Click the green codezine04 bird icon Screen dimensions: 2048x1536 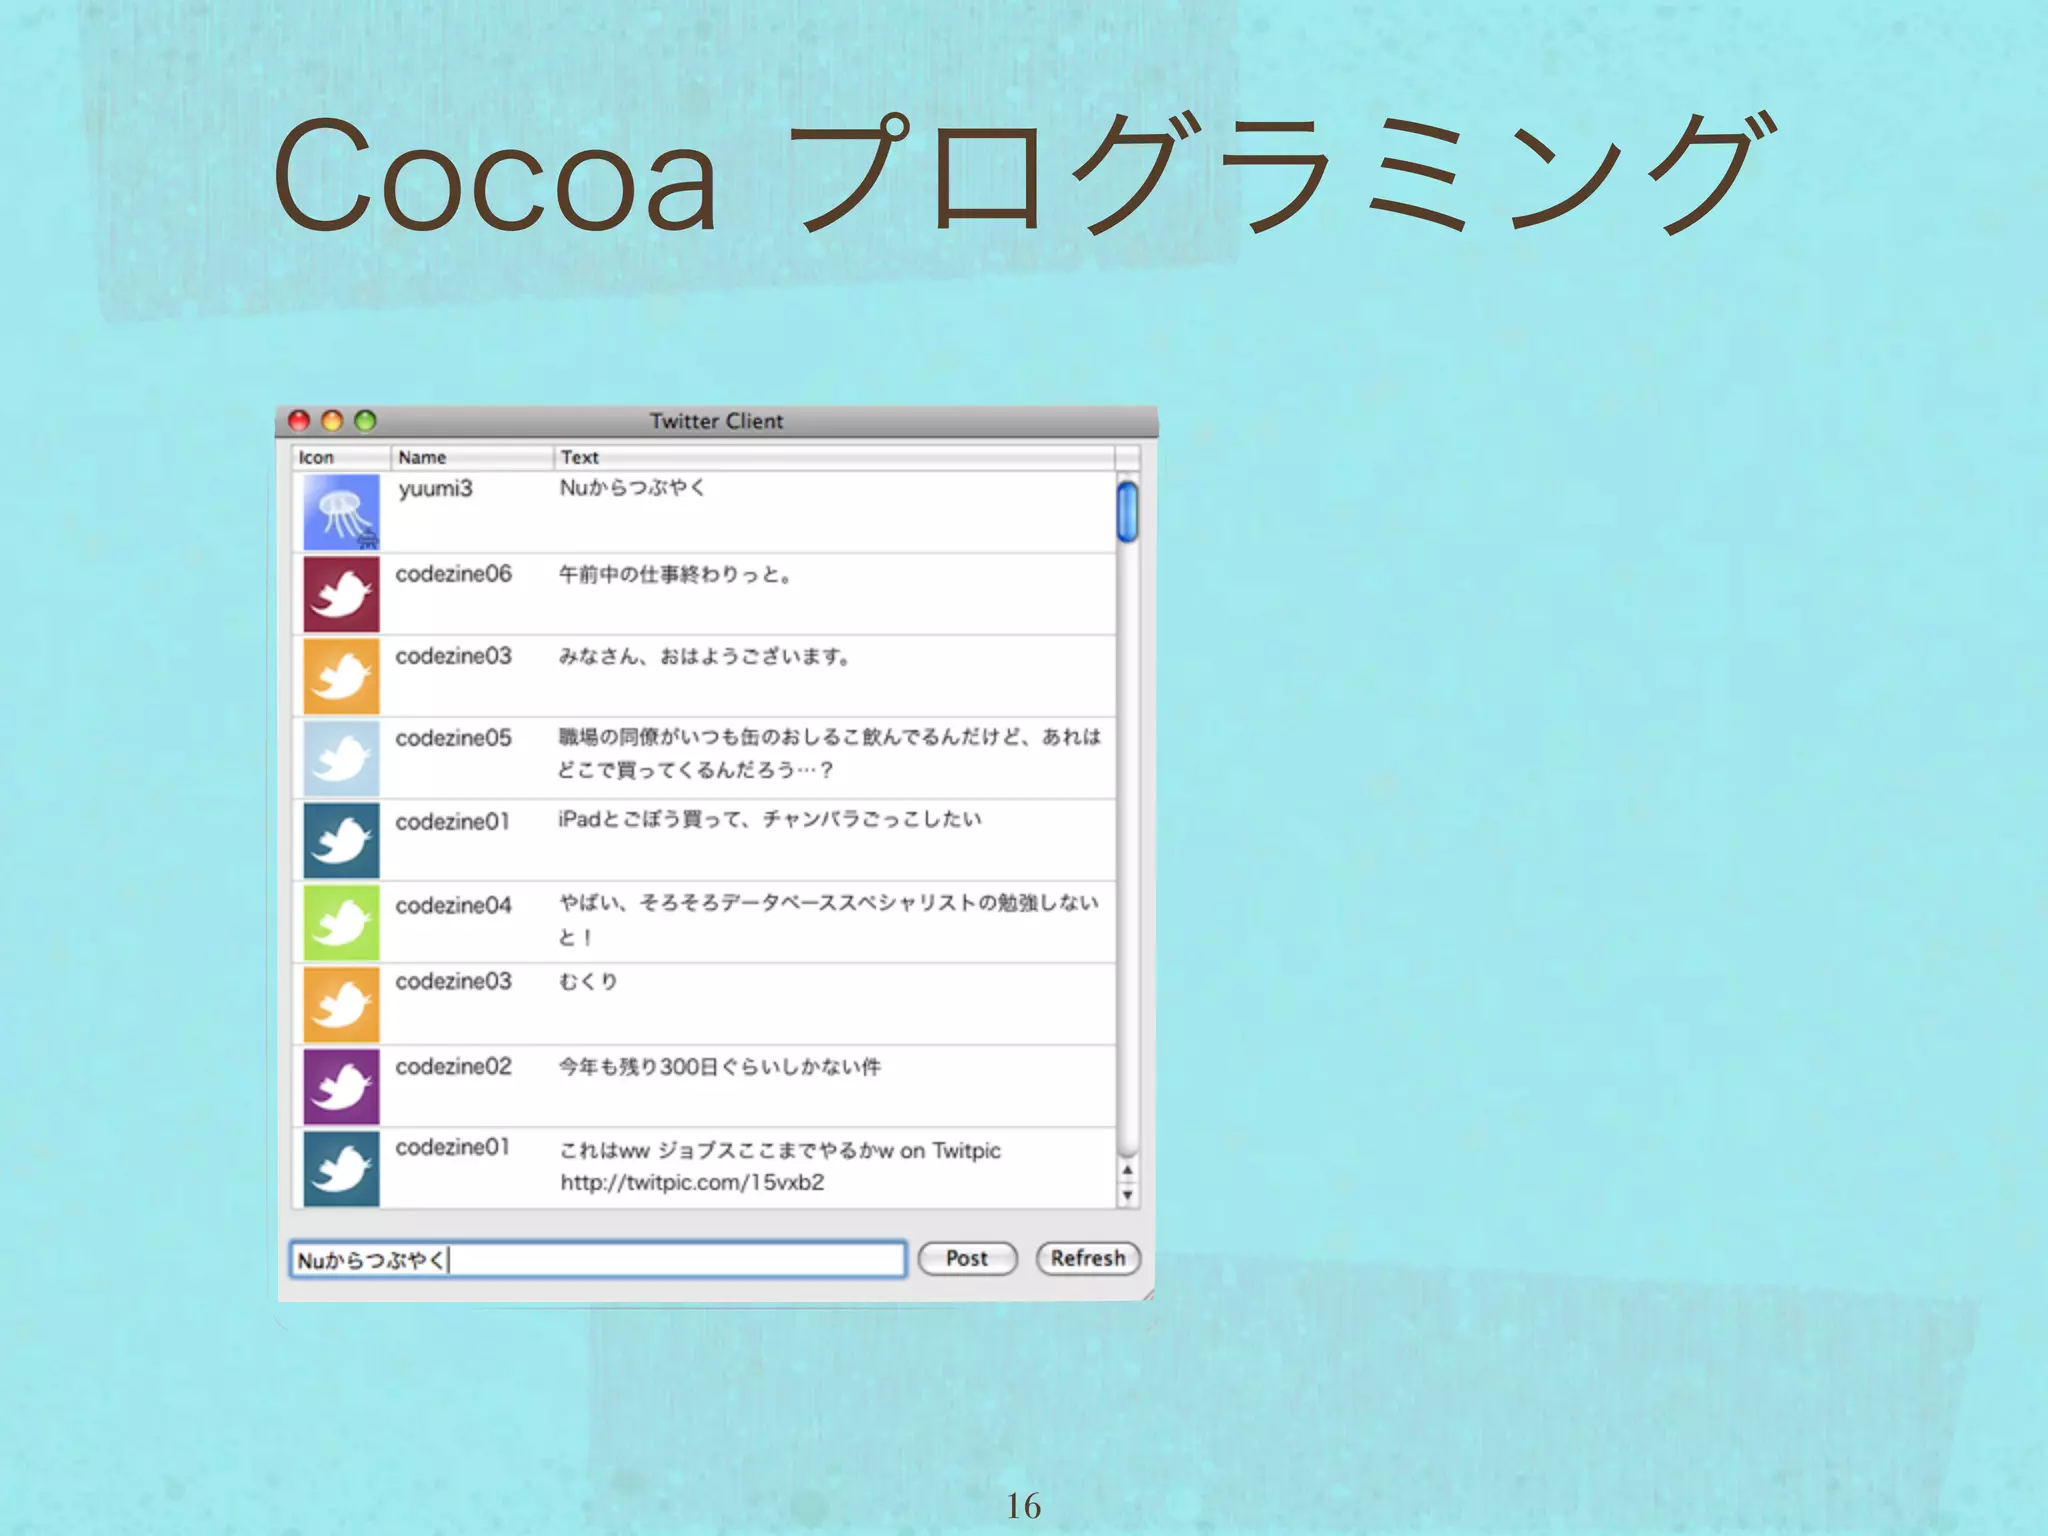(x=341, y=922)
